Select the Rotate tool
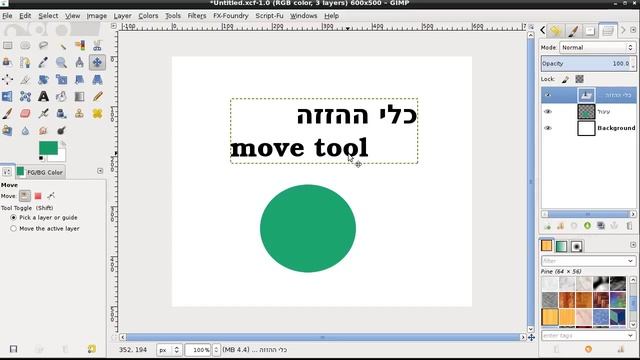The image size is (640, 360). [43, 80]
